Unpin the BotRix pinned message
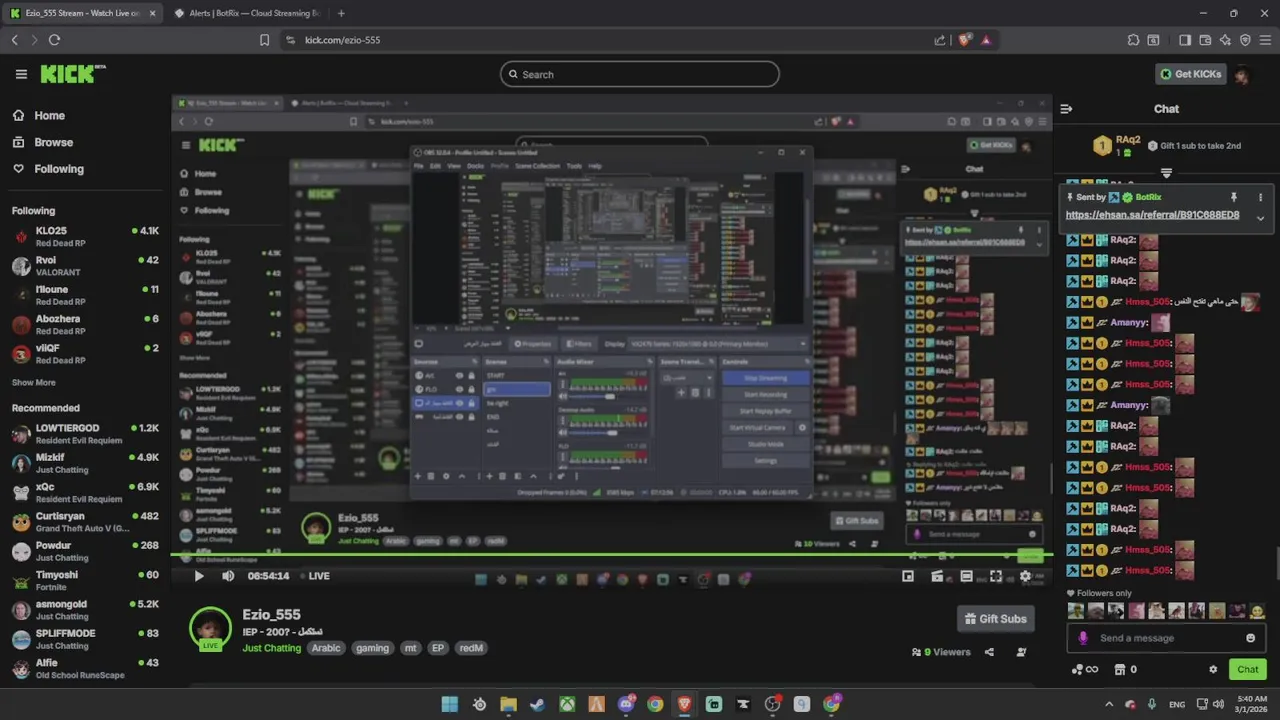The image size is (1280, 720). (1233, 198)
